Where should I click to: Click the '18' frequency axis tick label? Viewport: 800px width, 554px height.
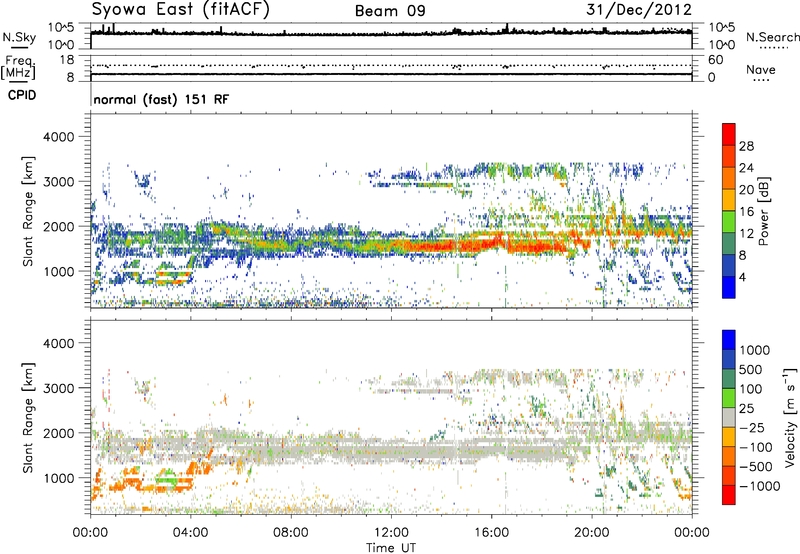[67, 60]
